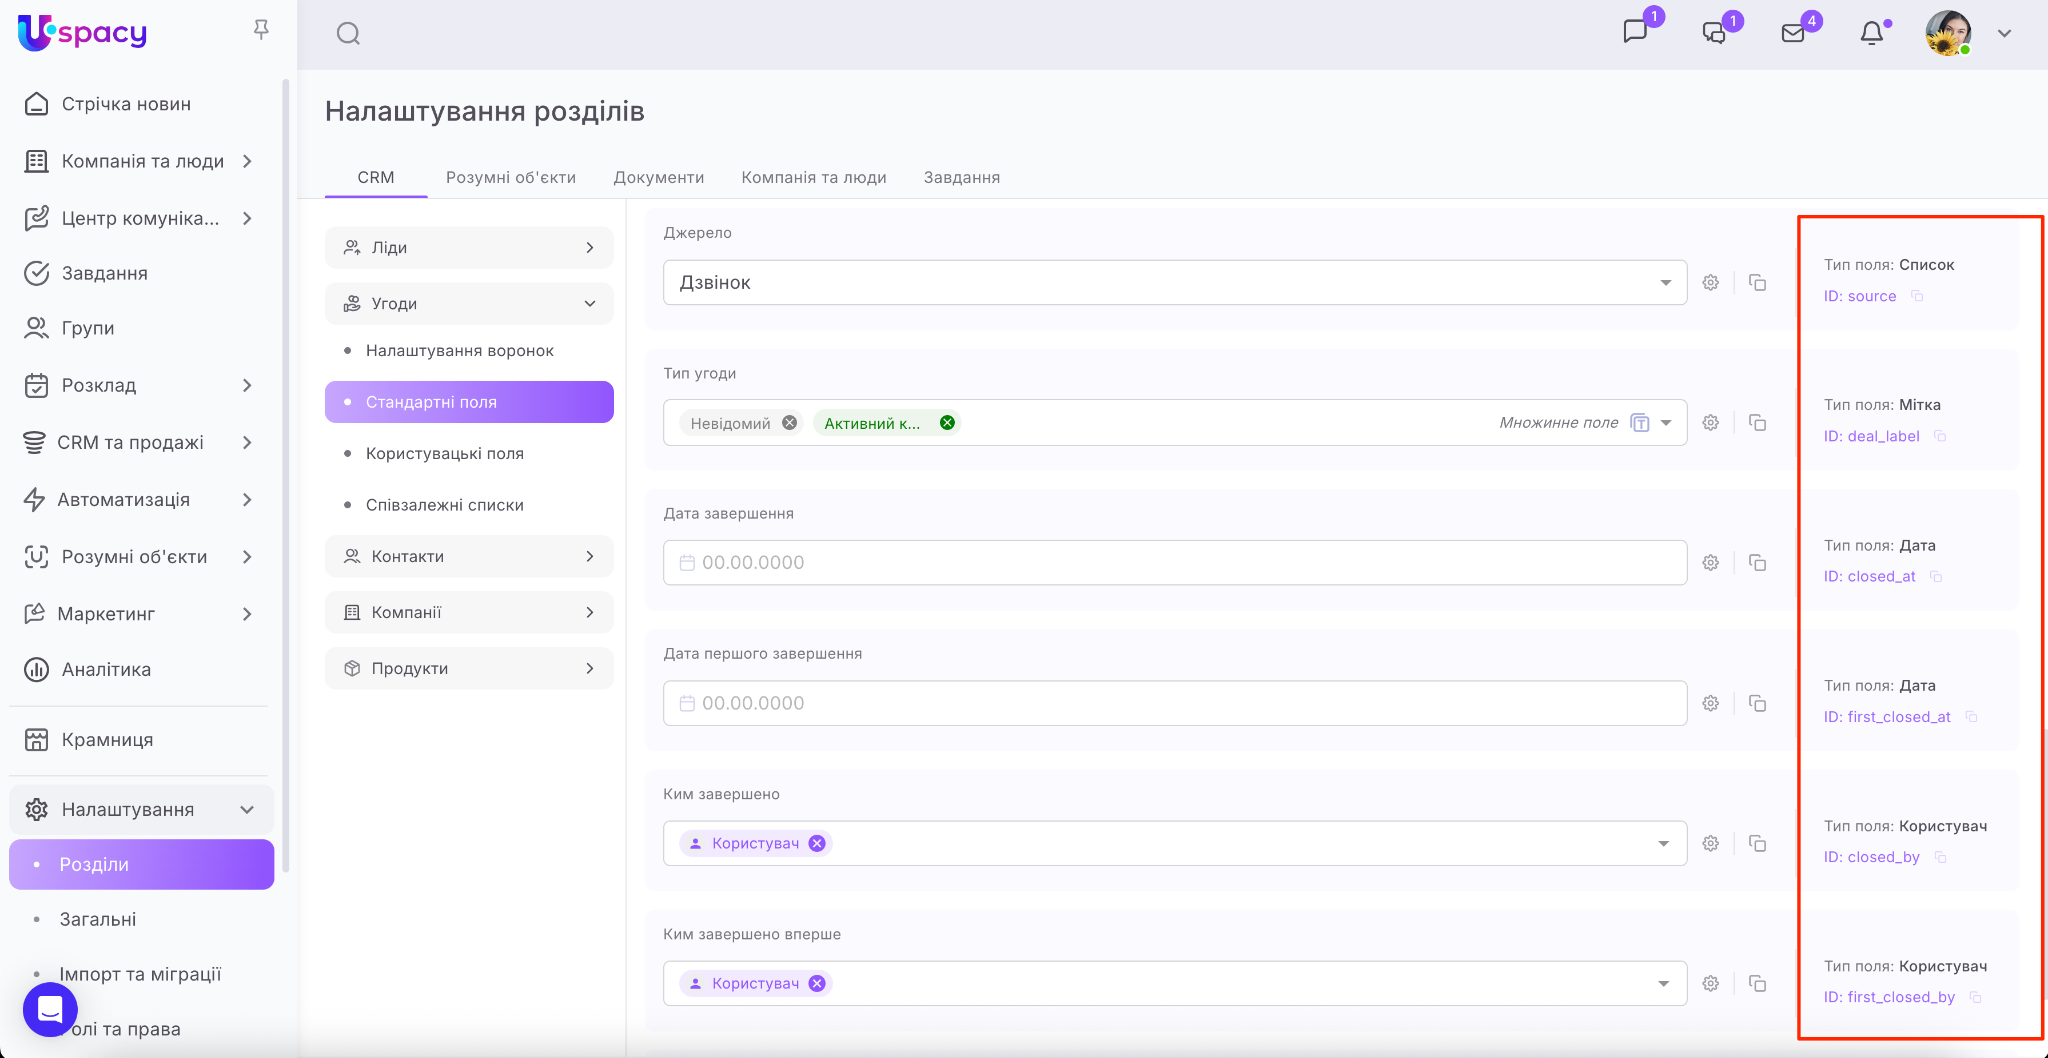Copy ID source with copy icon
The image size is (2048, 1058).
tap(1917, 296)
